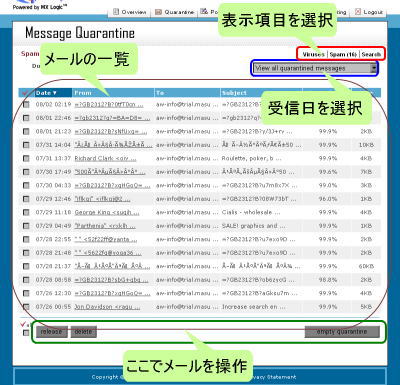The image size is (400, 385).
Task: Open the Spam (16) link
Action: pyautogui.click(x=343, y=54)
